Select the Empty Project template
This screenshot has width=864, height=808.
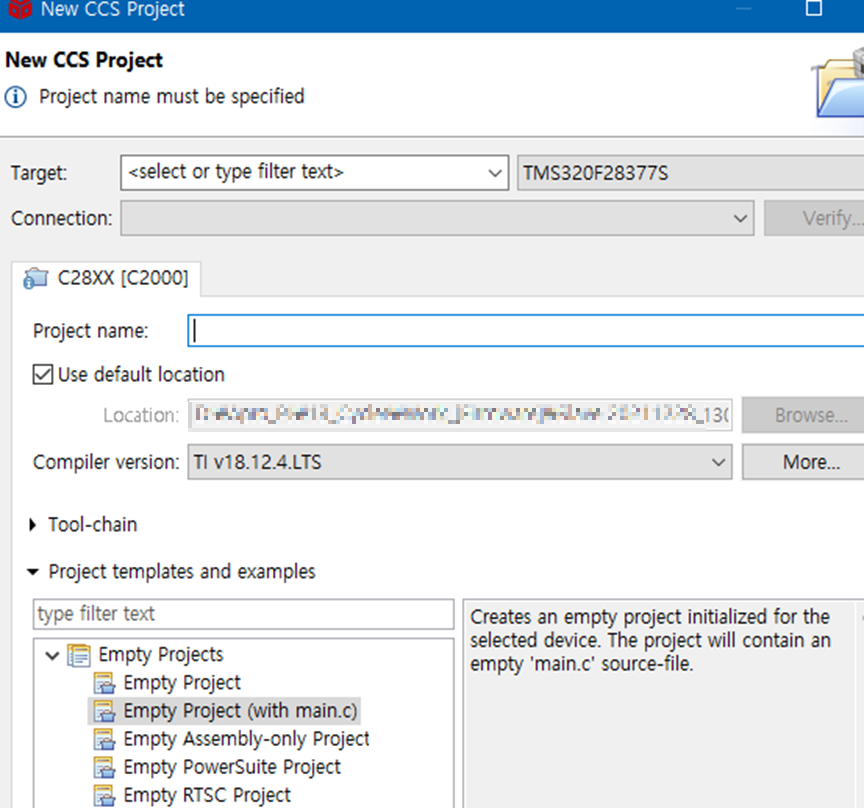tap(182, 683)
